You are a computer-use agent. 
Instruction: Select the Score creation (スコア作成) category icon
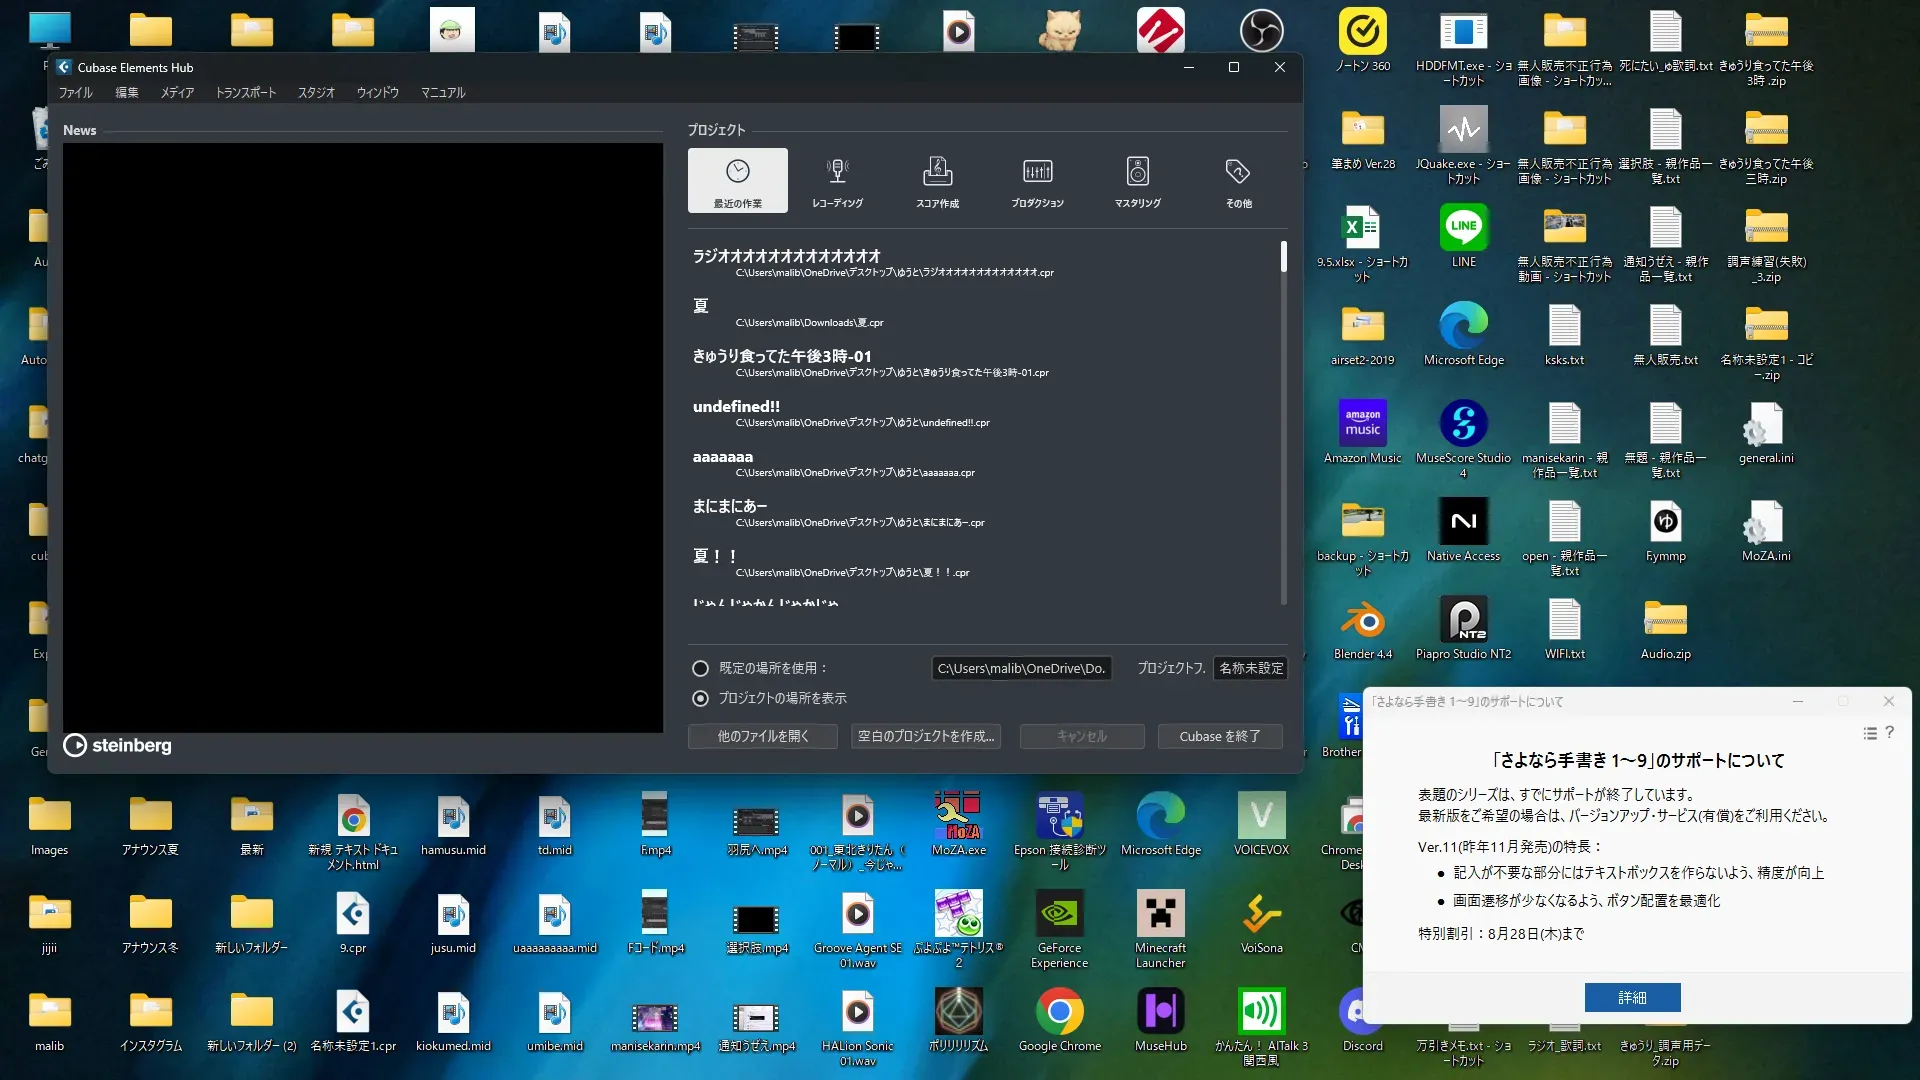937,180
